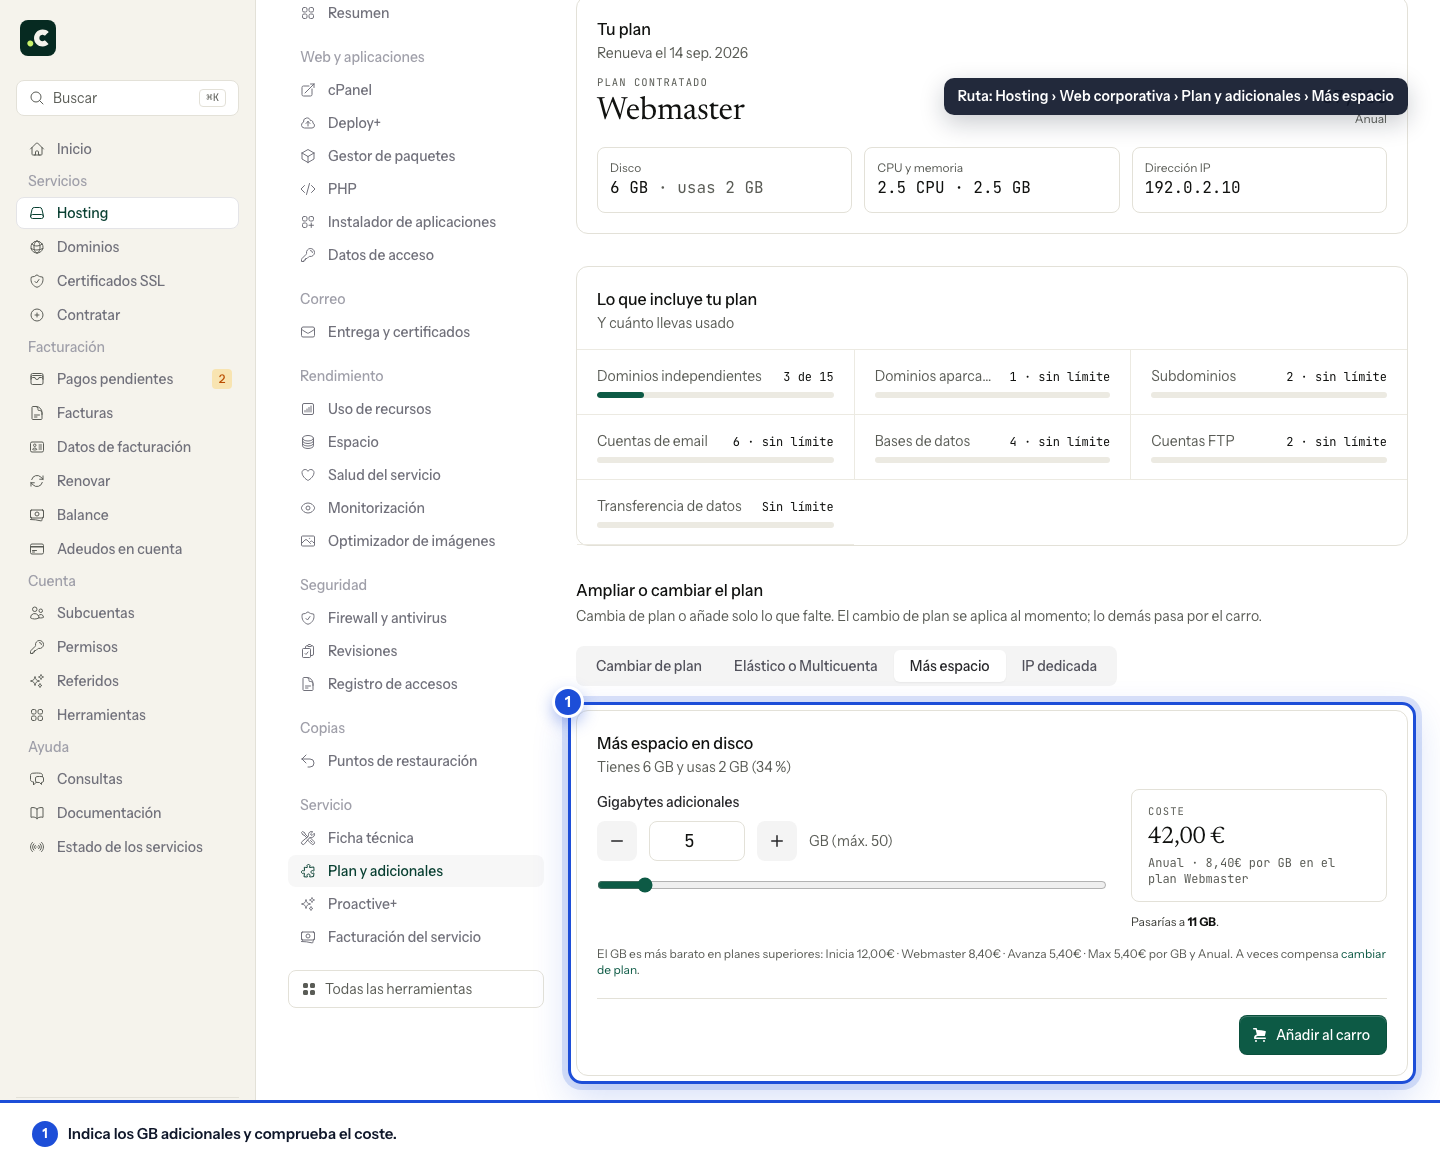
Task: Open Facturación del servicio menu item
Action: 416,937
